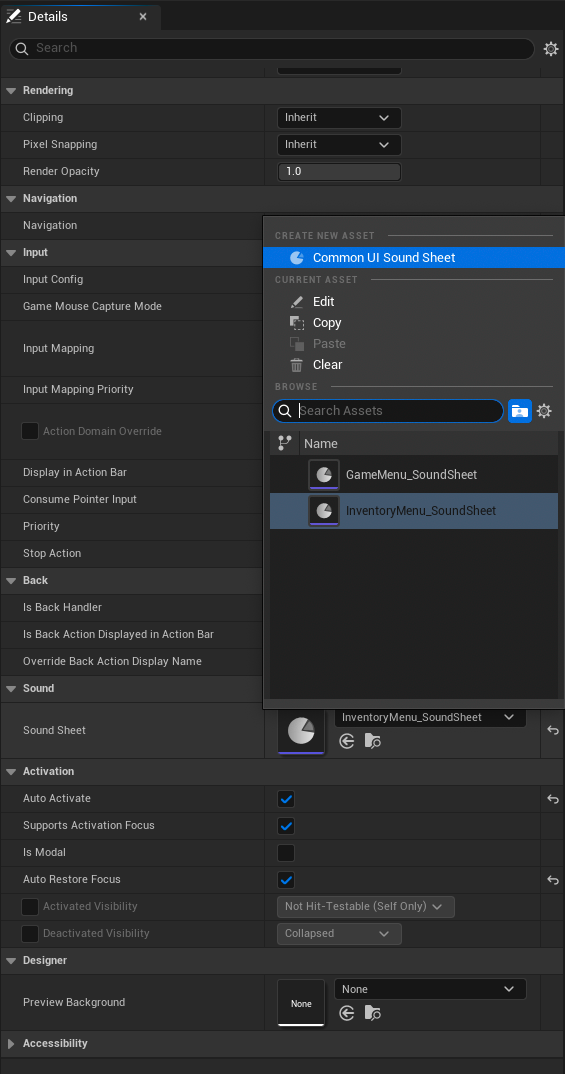
Task: Open Details panel settings gear
Action: pos(551,49)
